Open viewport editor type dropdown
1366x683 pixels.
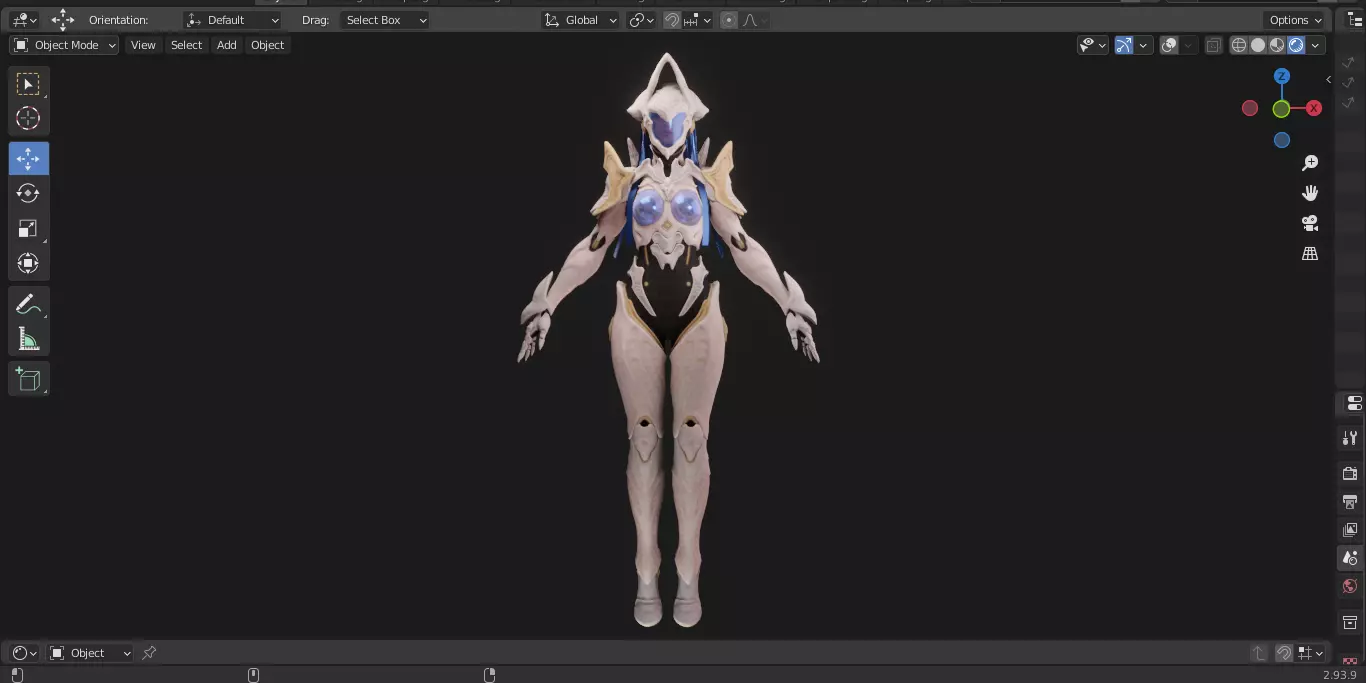(24, 20)
